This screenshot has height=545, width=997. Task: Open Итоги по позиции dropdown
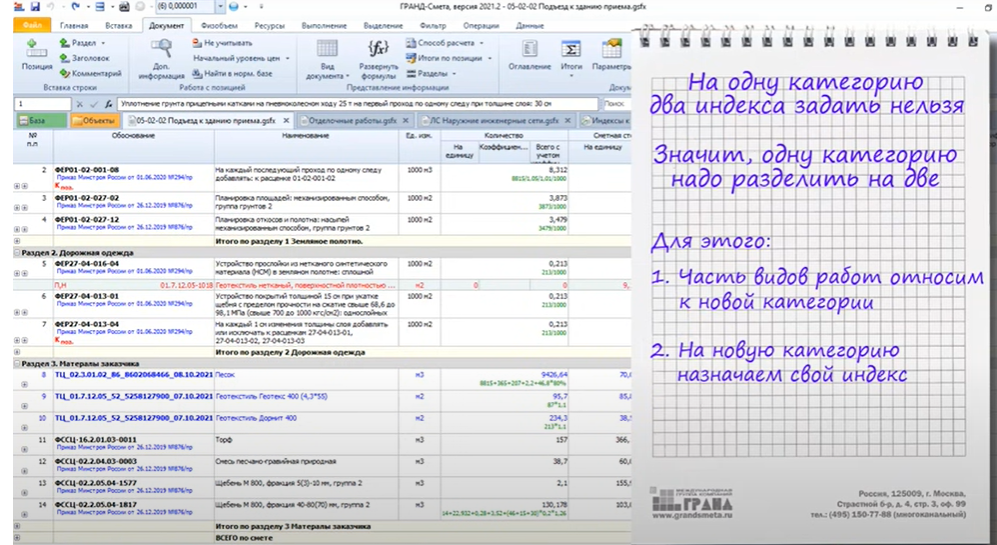click(x=449, y=58)
